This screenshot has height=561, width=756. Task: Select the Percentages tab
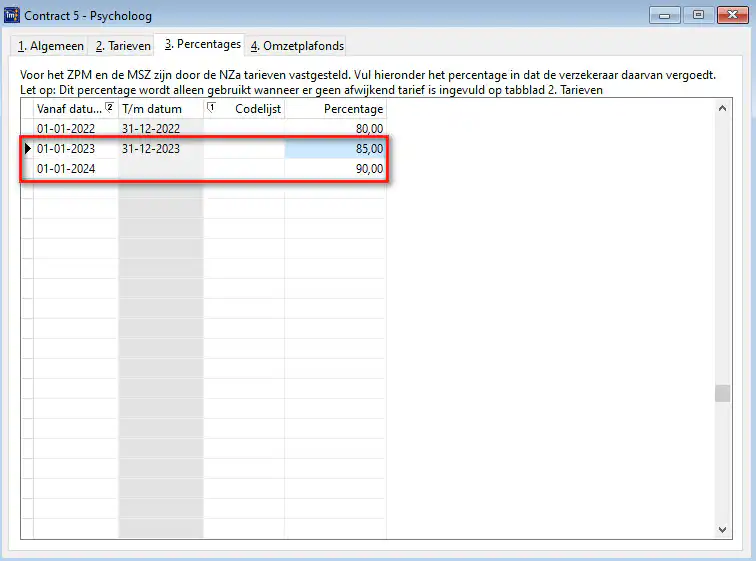coord(202,45)
